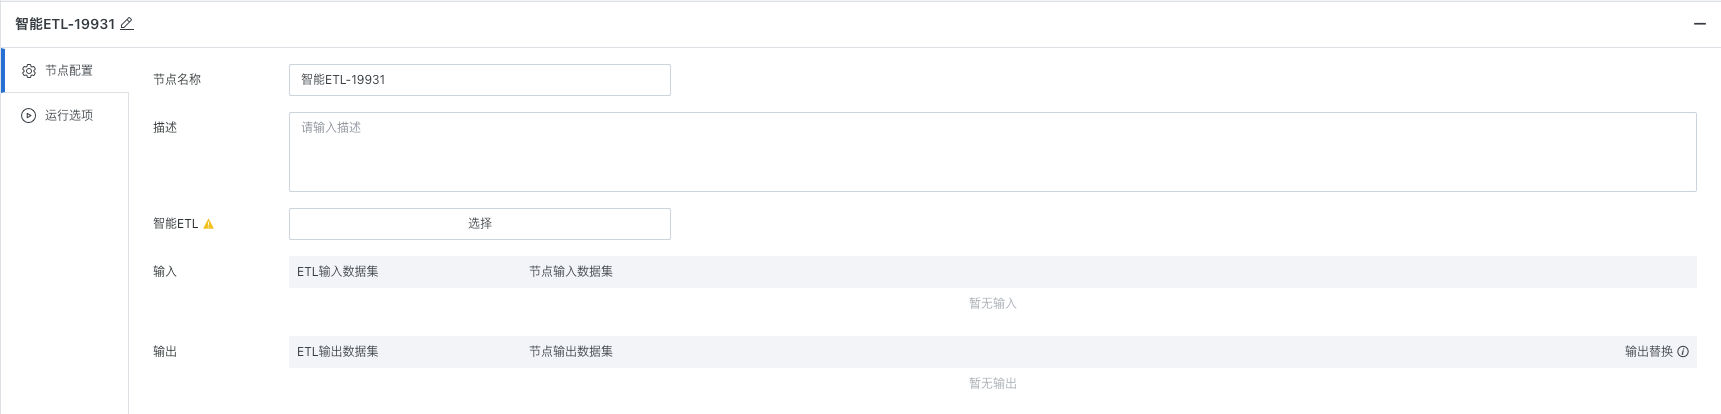Click the ETL输出数据集 column header
This screenshot has width=1721, height=414.
click(338, 352)
